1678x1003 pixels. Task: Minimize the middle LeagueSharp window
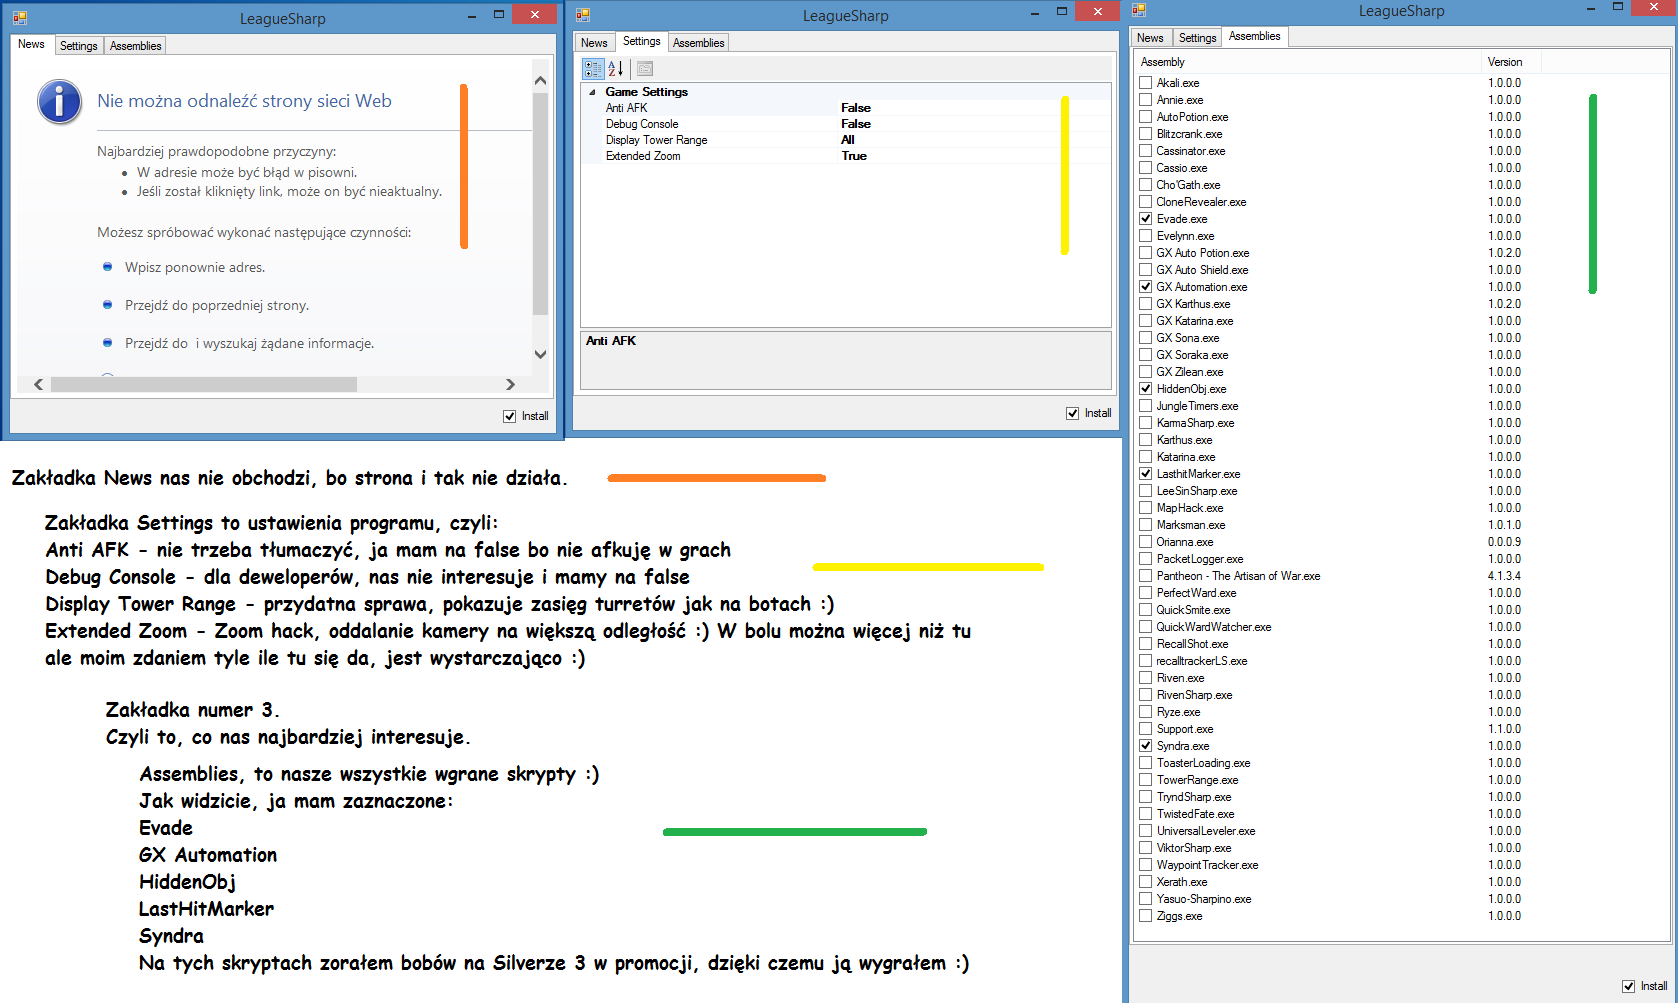pyautogui.click(x=1036, y=12)
